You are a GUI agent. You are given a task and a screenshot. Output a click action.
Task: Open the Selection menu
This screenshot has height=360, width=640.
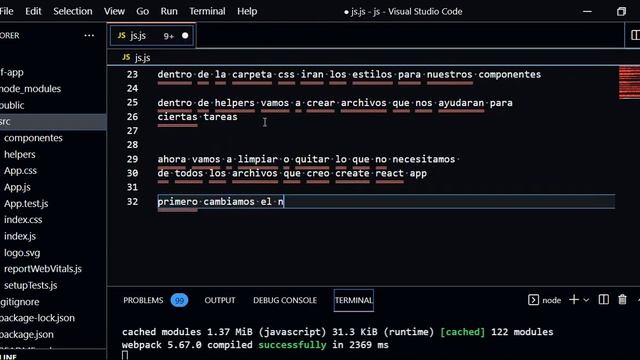tap(73, 11)
